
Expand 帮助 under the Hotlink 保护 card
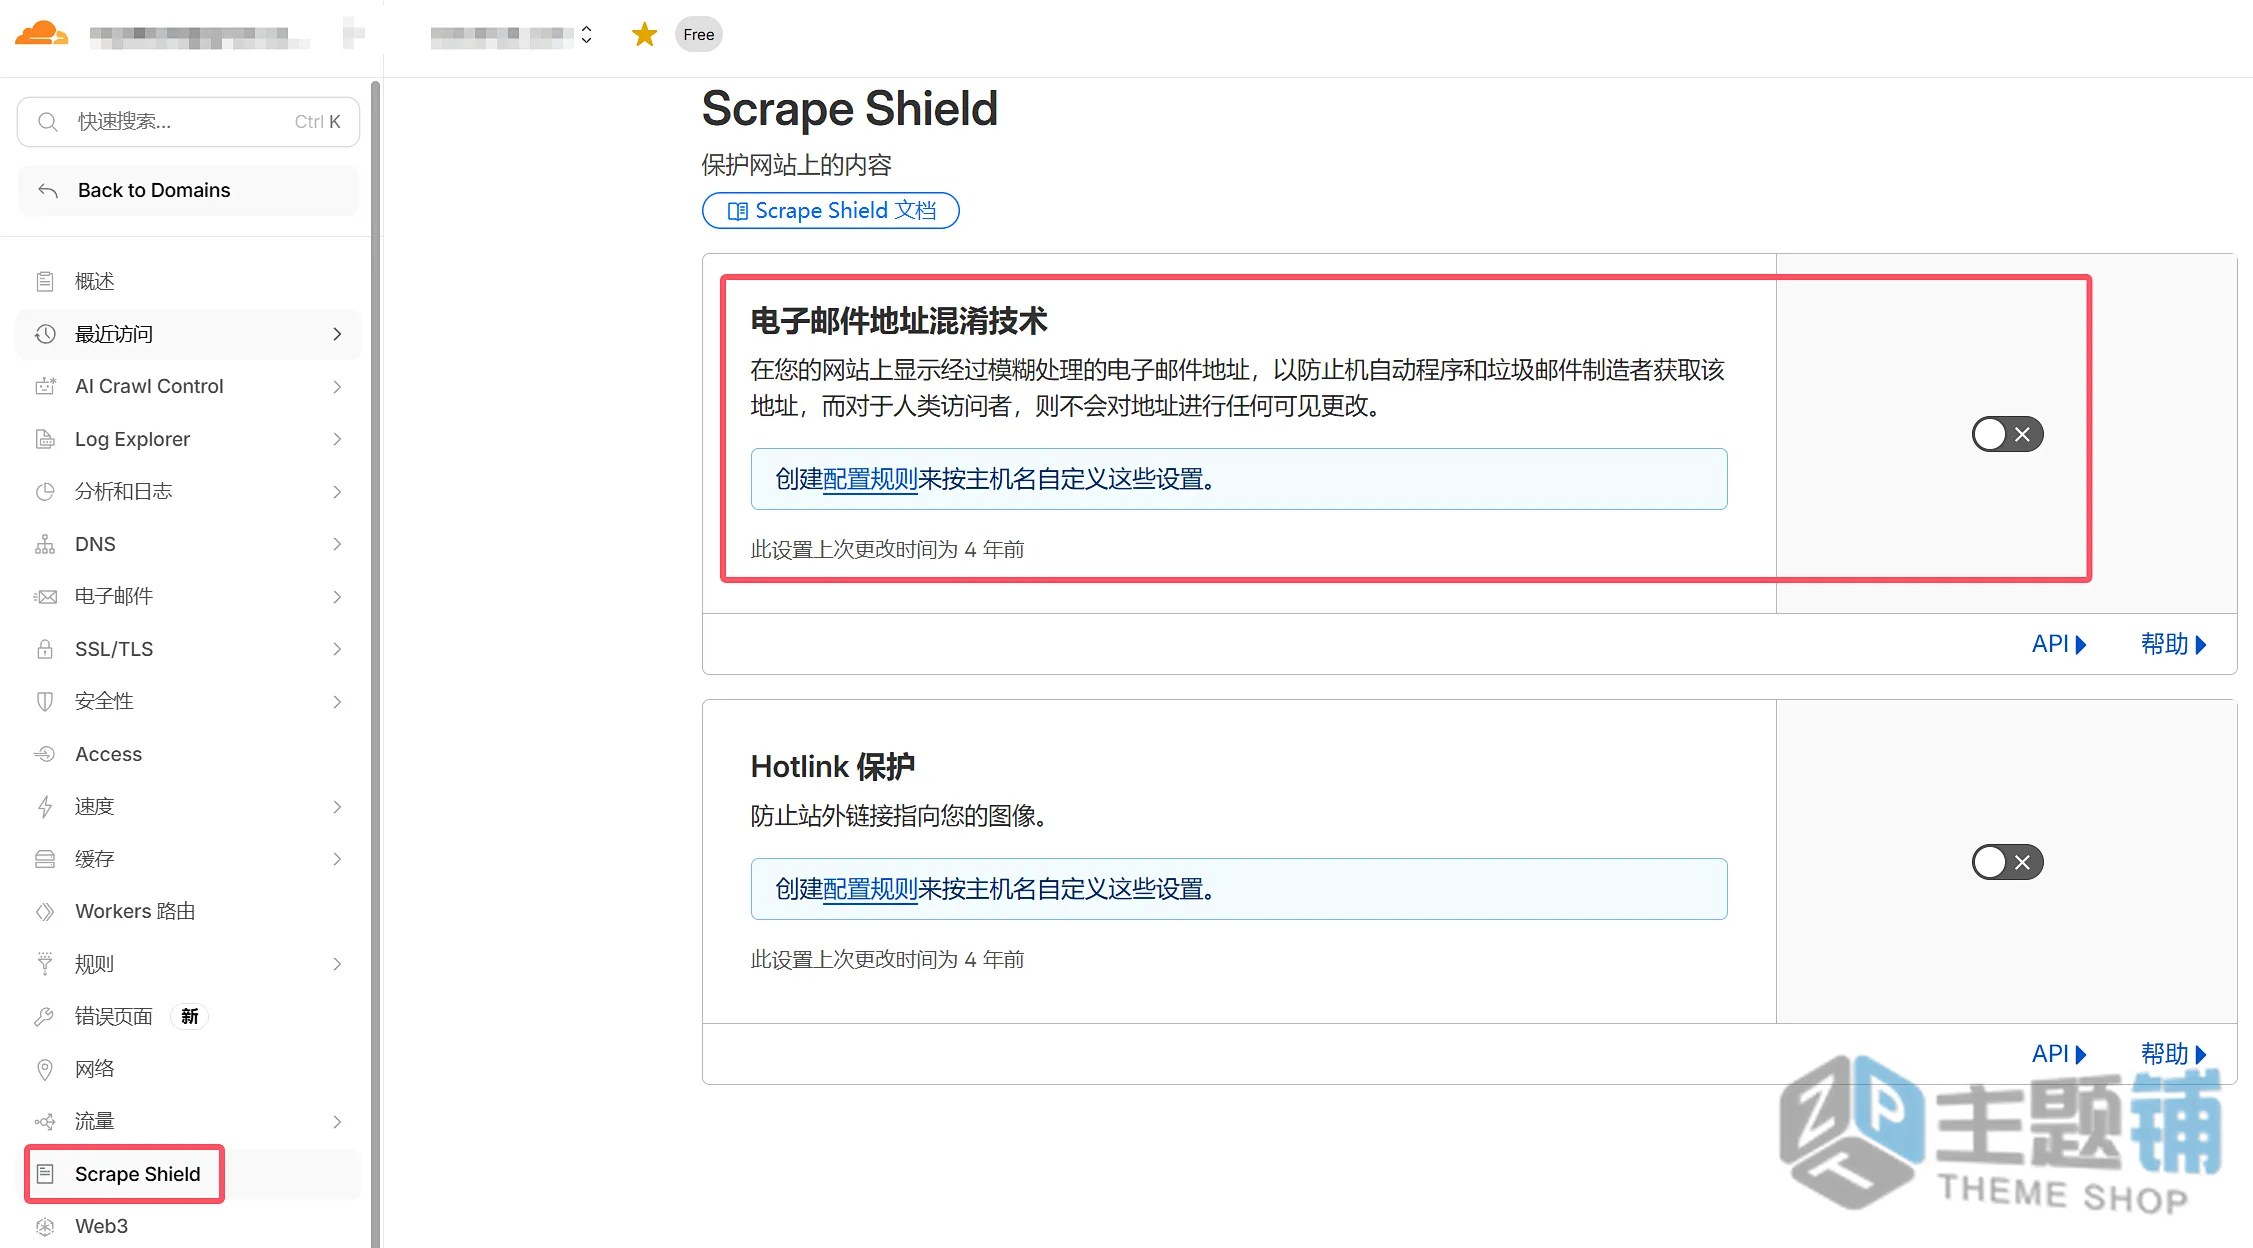tap(2173, 1054)
